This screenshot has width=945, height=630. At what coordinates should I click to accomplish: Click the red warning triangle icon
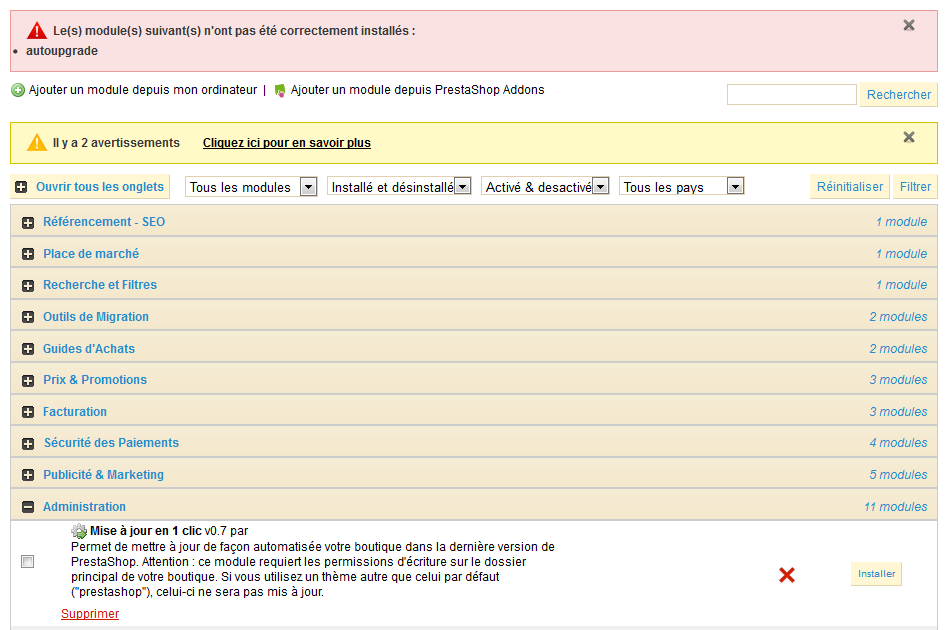pyautogui.click(x=37, y=30)
